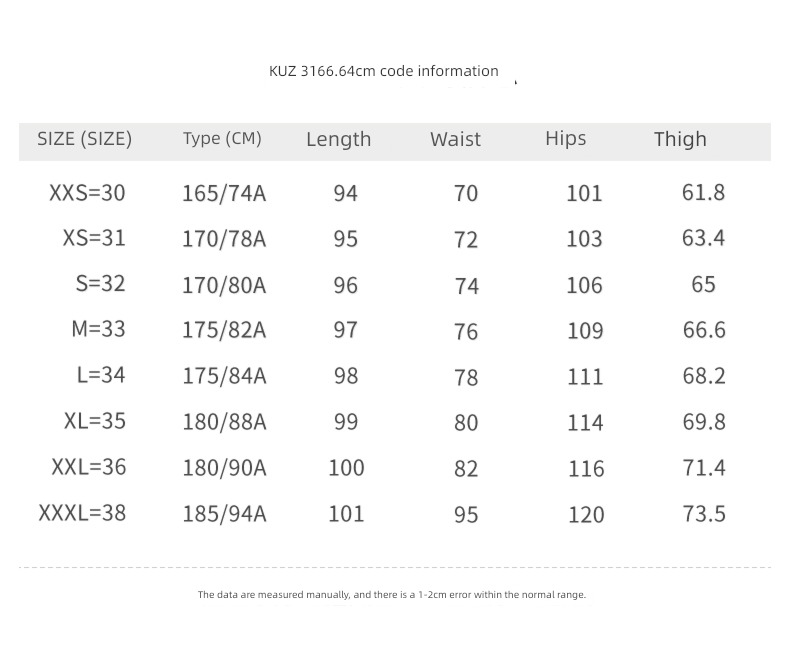The width and height of the screenshot is (790, 661).
Task: Click the SIZE (SIZE) header cell
Action: (85, 139)
